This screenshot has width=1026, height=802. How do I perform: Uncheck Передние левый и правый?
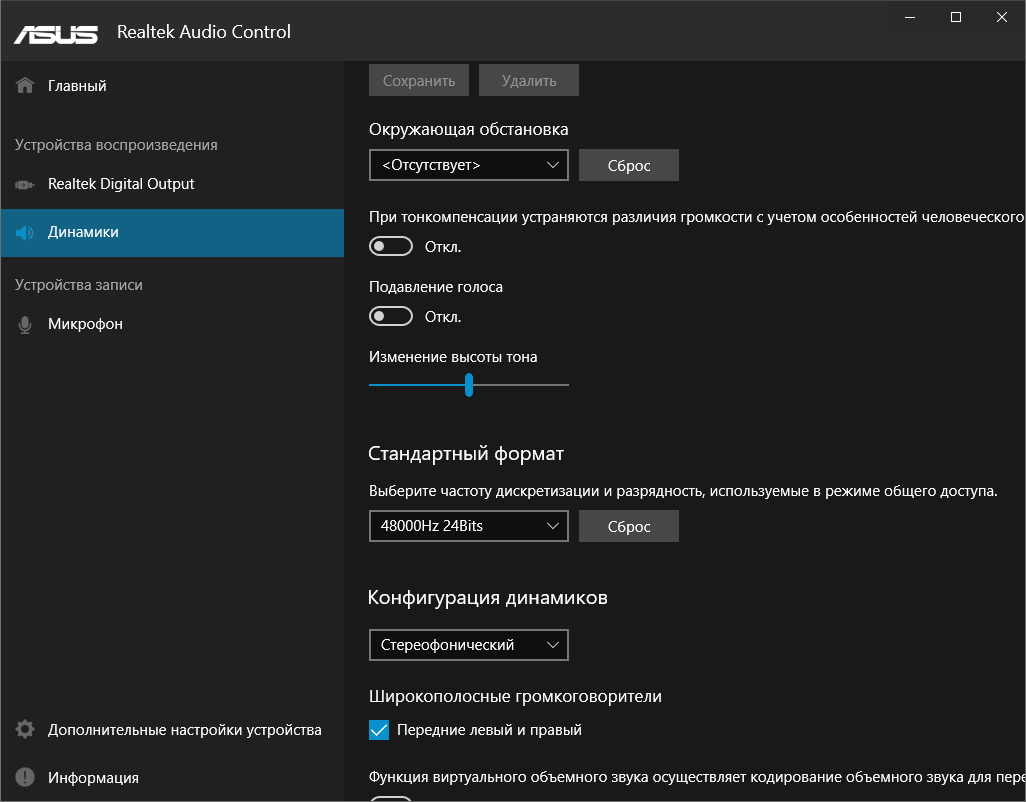378,730
